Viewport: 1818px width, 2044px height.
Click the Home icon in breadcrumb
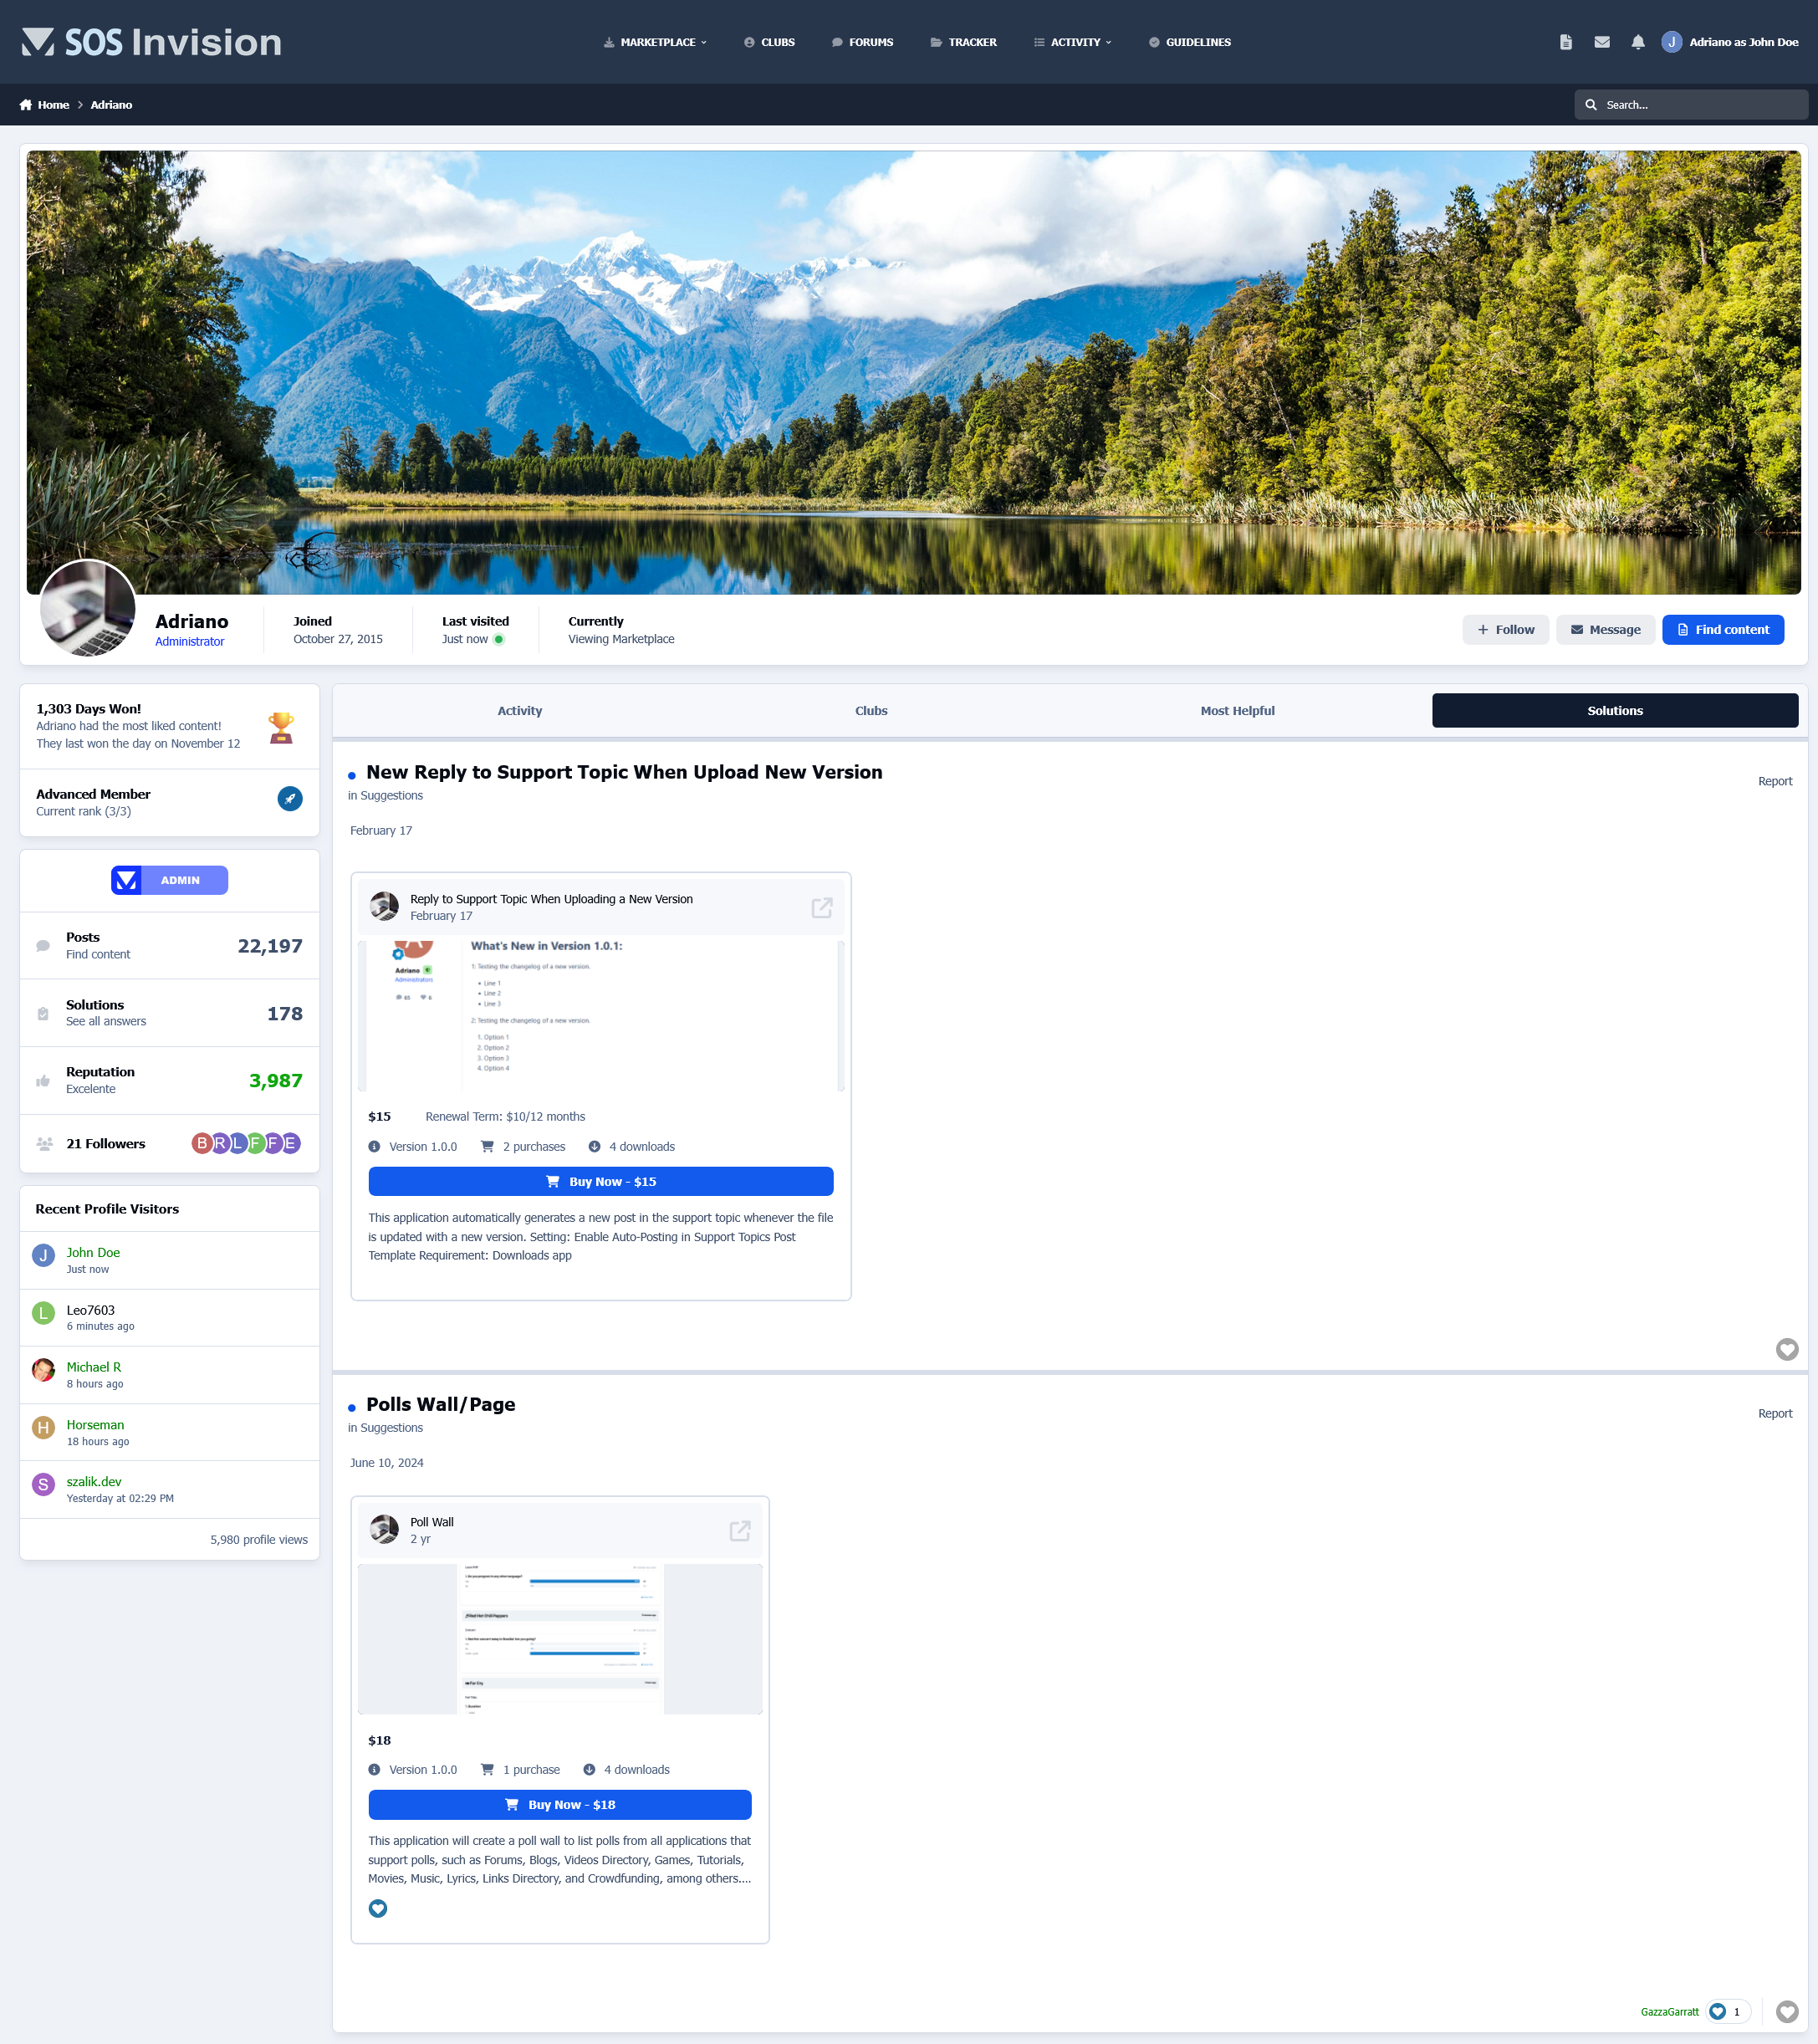pos(26,105)
